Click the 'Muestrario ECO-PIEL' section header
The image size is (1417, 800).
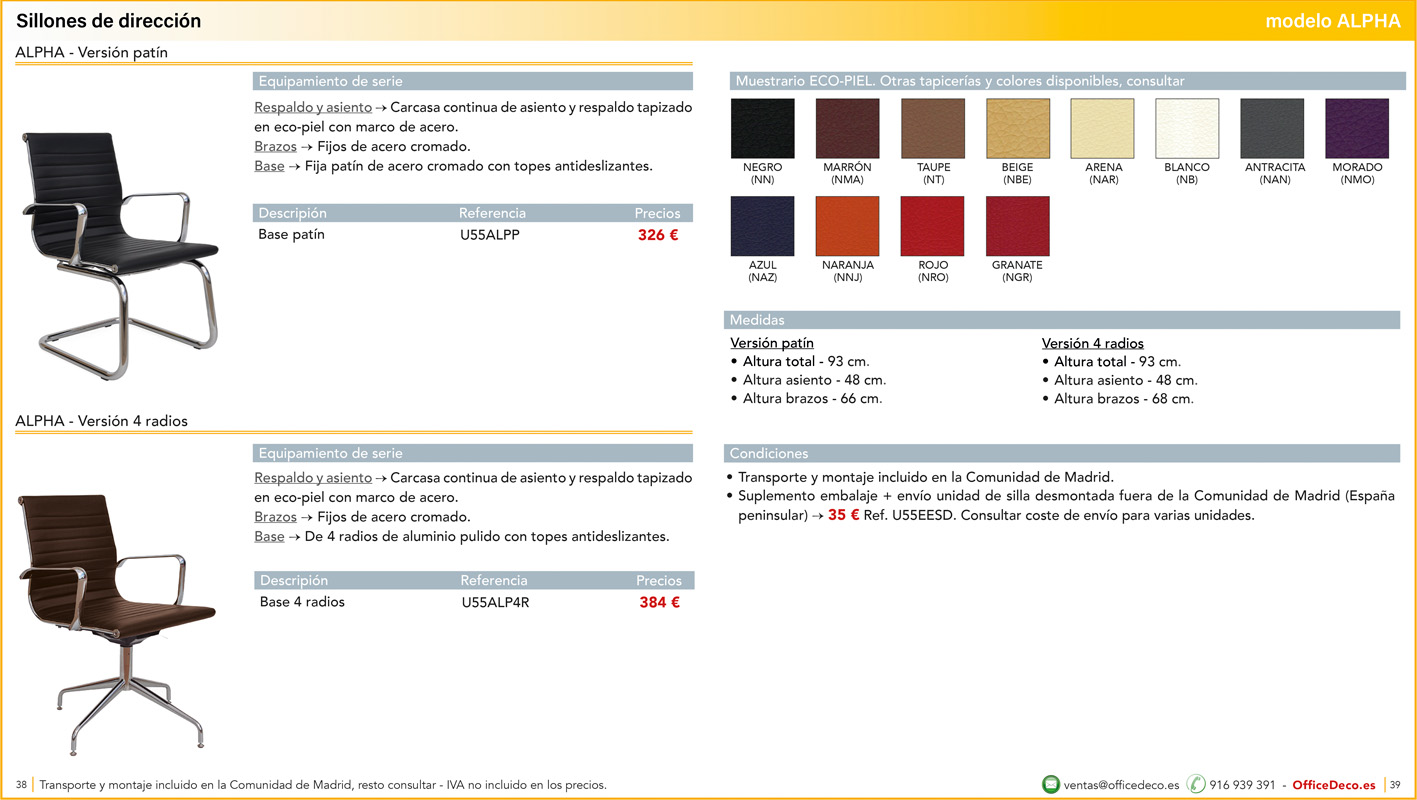pyautogui.click(x=1066, y=81)
